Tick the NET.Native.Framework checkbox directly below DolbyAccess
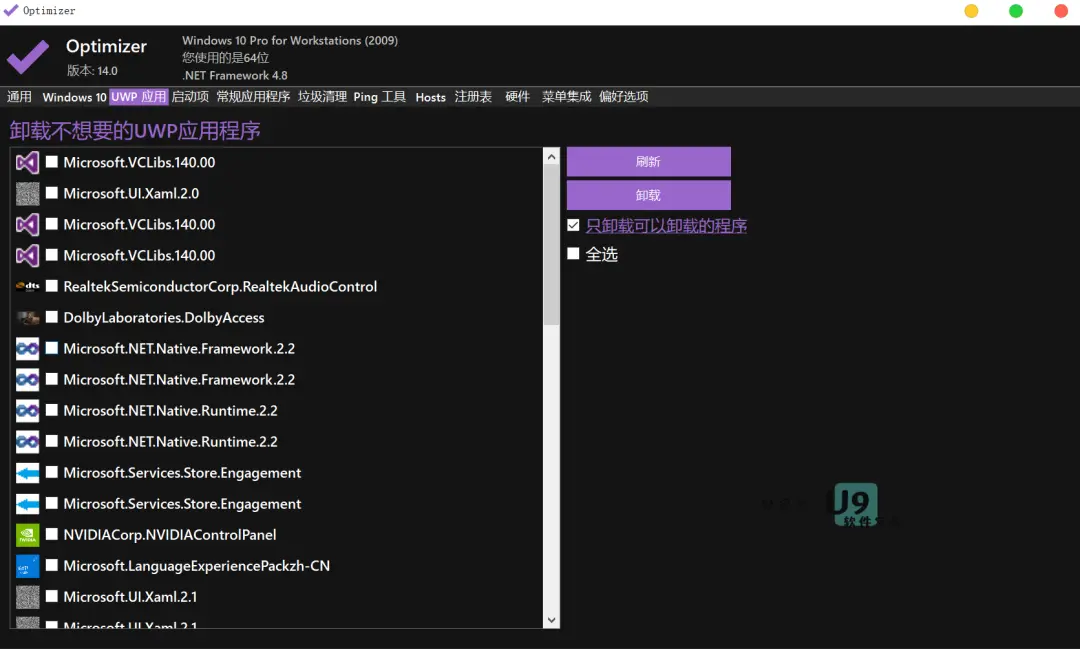Image resolution: width=1080 pixels, height=649 pixels. point(52,348)
